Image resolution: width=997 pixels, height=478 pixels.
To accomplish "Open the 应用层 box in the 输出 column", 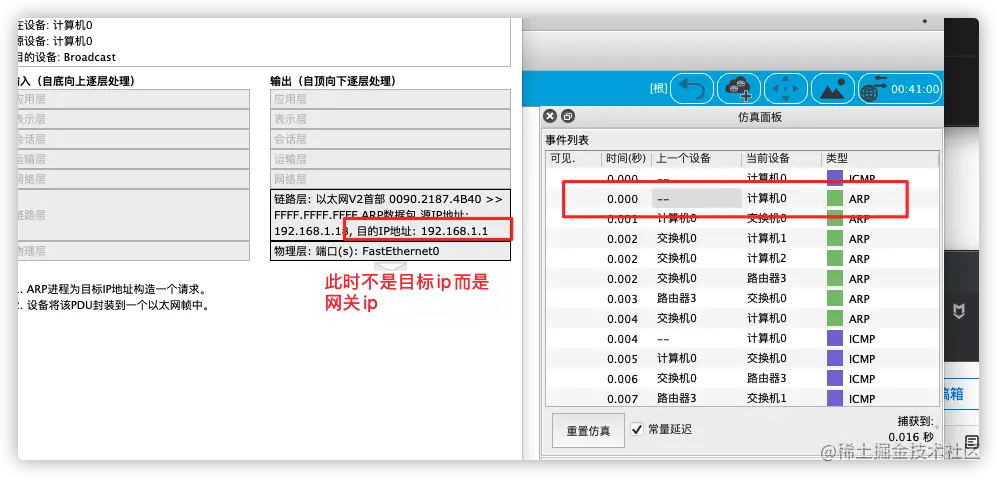I will tap(390, 99).
